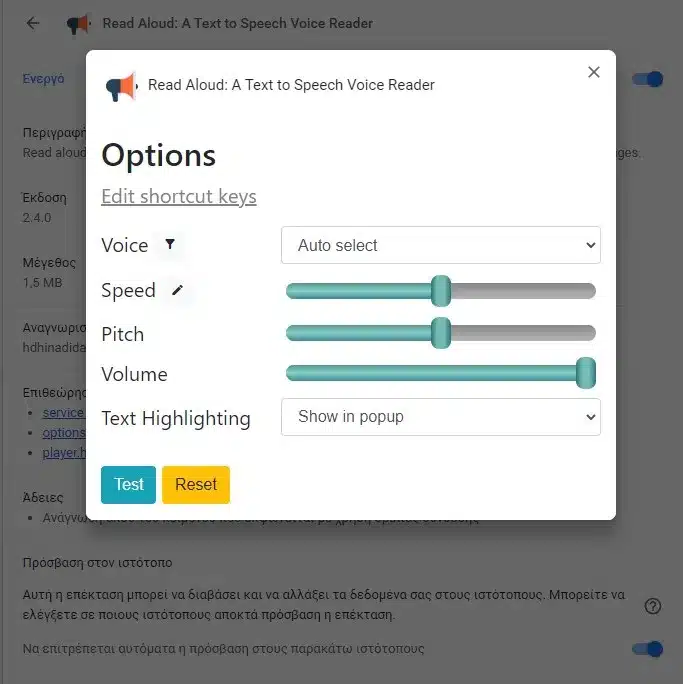The height and width of the screenshot is (684, 683).
Task: Open the service worker inspect link
Action: tap(64, 412)
